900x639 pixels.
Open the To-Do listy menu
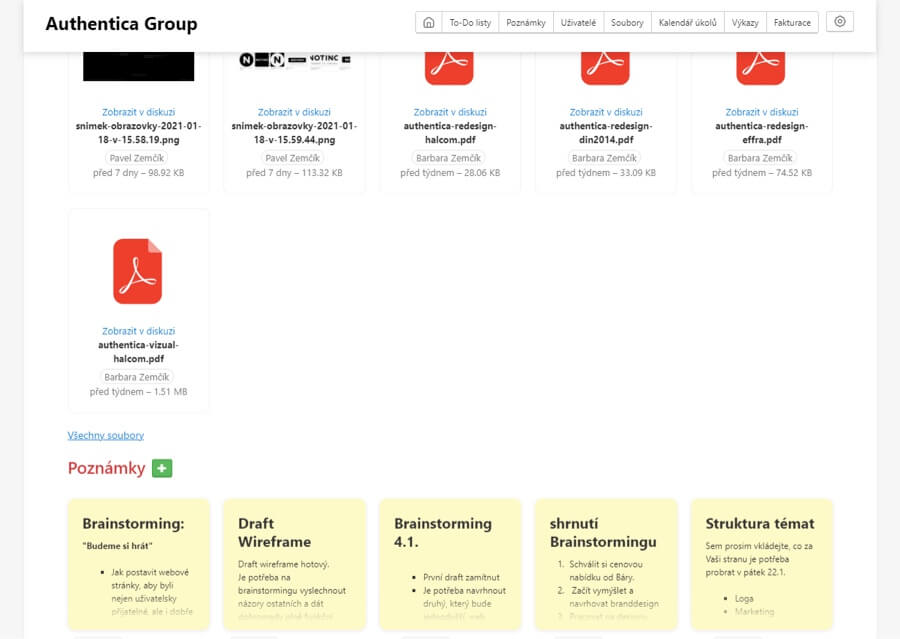pyautogui.click(x=470, y=22)
